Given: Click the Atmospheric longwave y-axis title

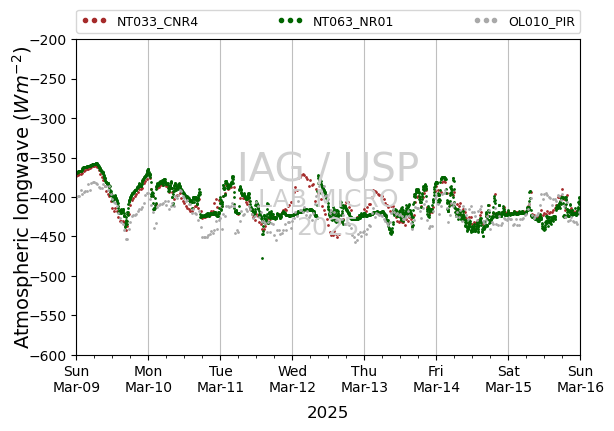Looking at the screenshot, I should (x=22, y=198).
